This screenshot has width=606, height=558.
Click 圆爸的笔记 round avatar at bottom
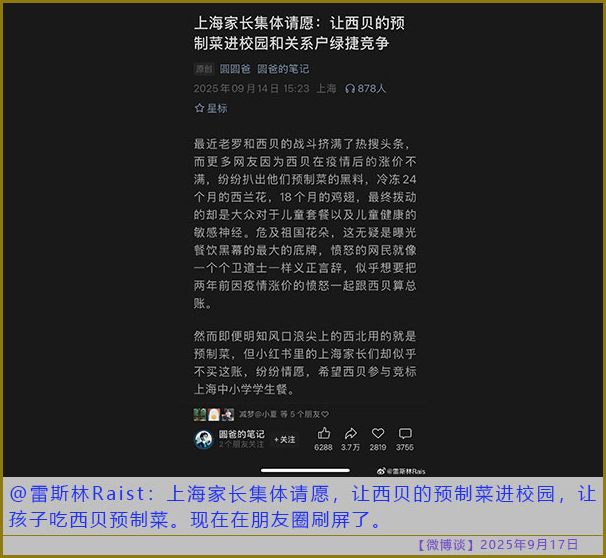pyautogui.click(x=203, y=439)
